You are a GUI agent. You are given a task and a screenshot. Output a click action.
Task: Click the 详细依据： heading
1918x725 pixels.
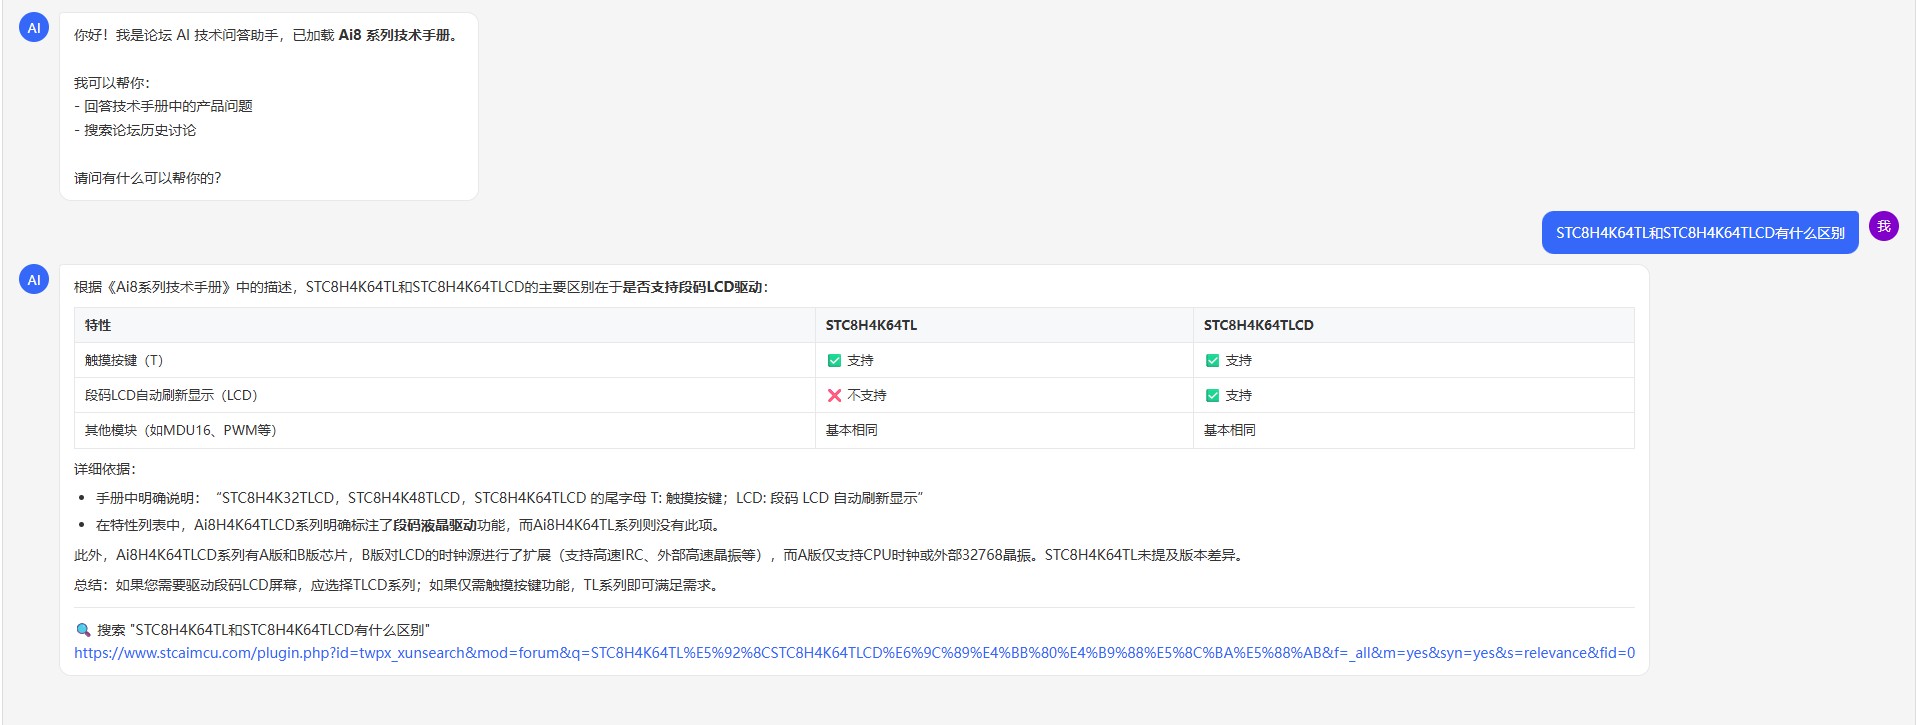(105, 469)
